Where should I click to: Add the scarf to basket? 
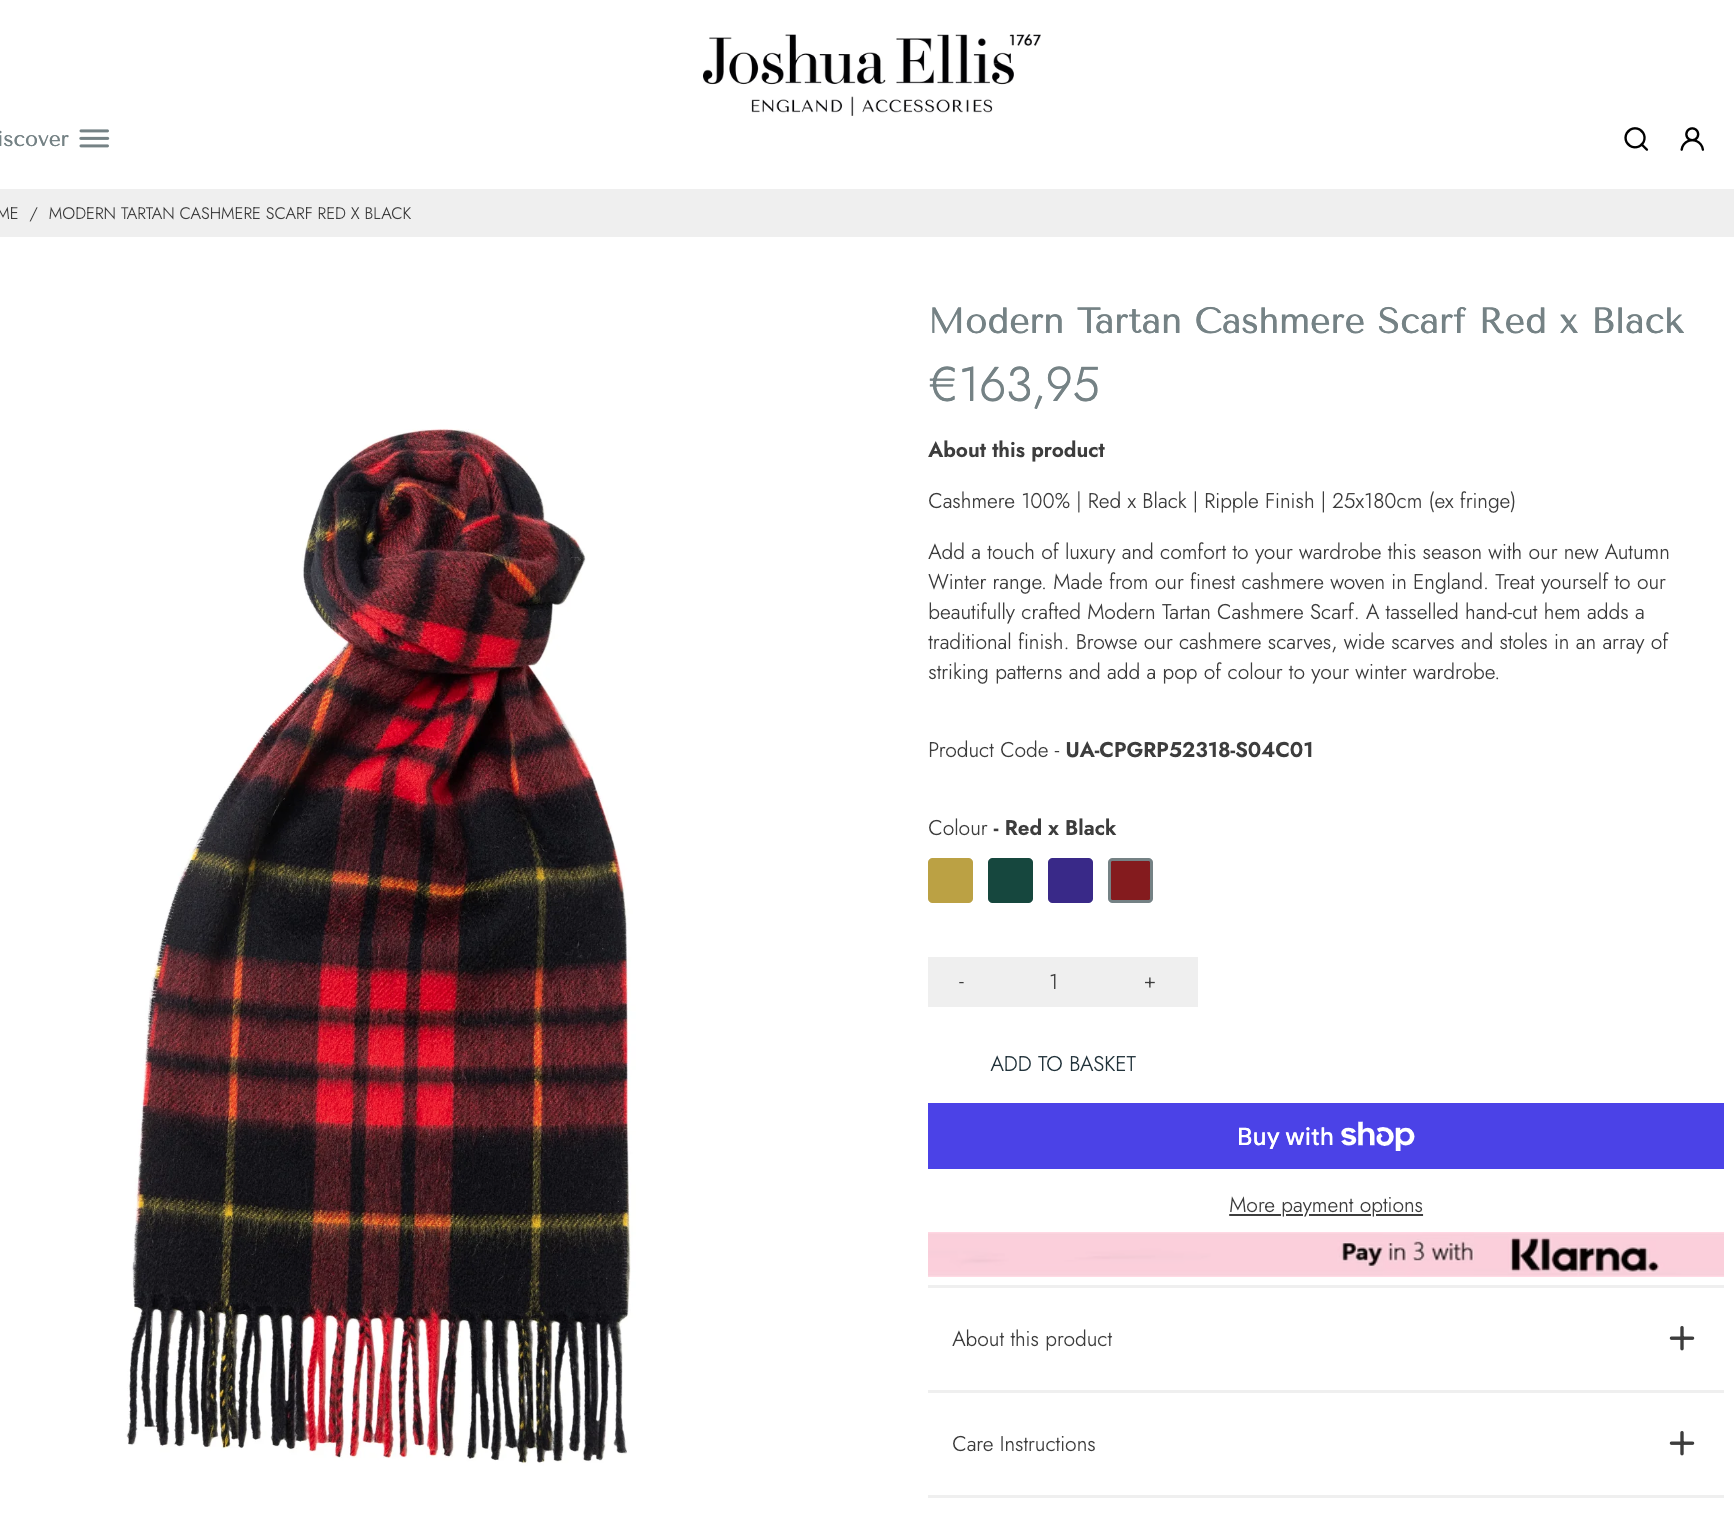[x=1063, y=1064]
